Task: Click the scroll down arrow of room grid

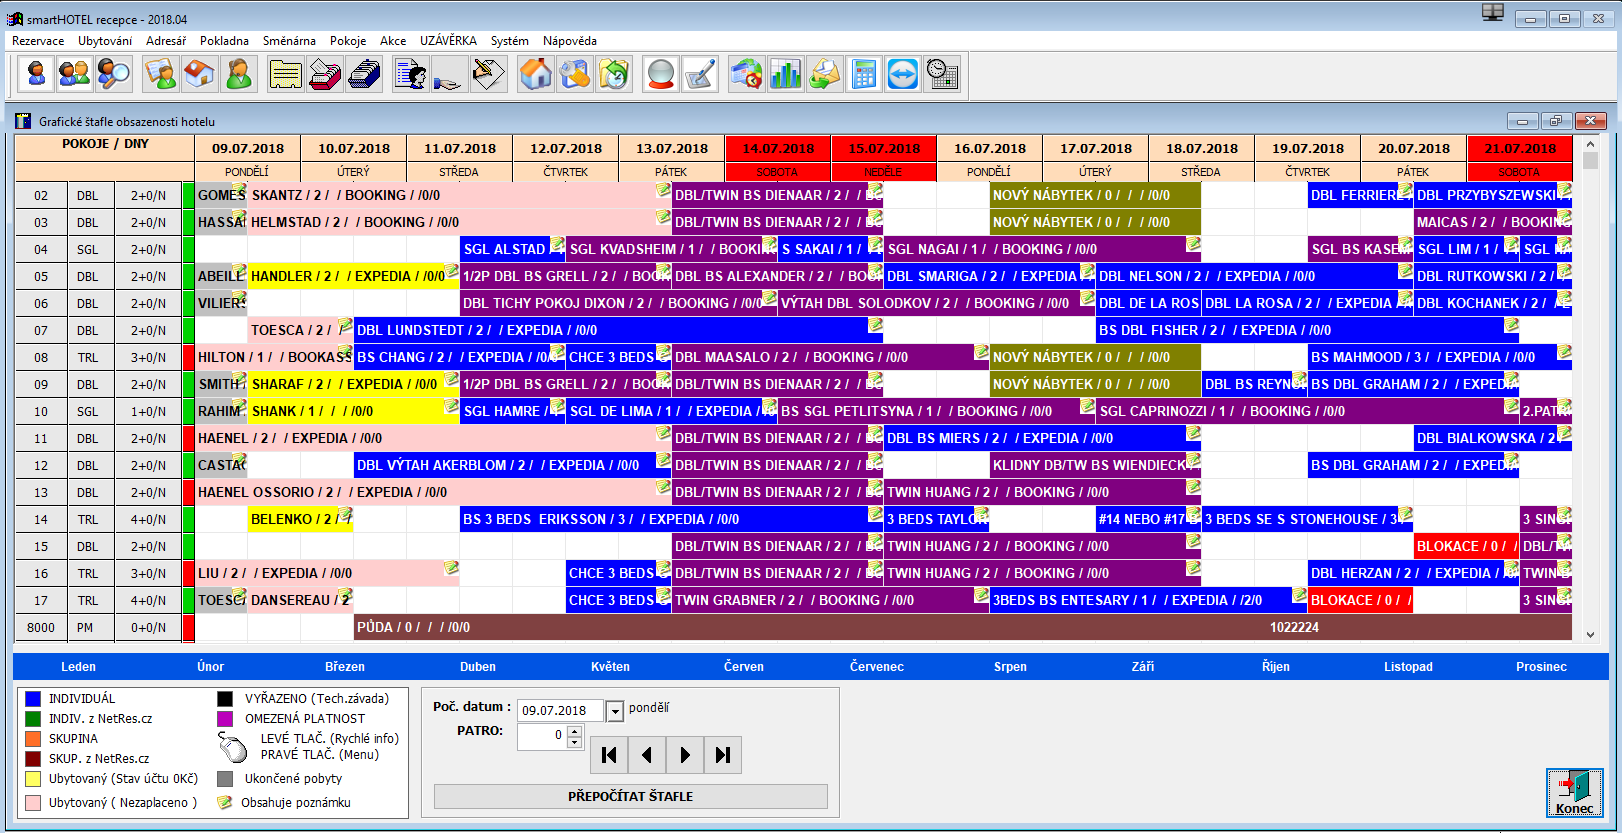Action: click(x=1590, y=634)
